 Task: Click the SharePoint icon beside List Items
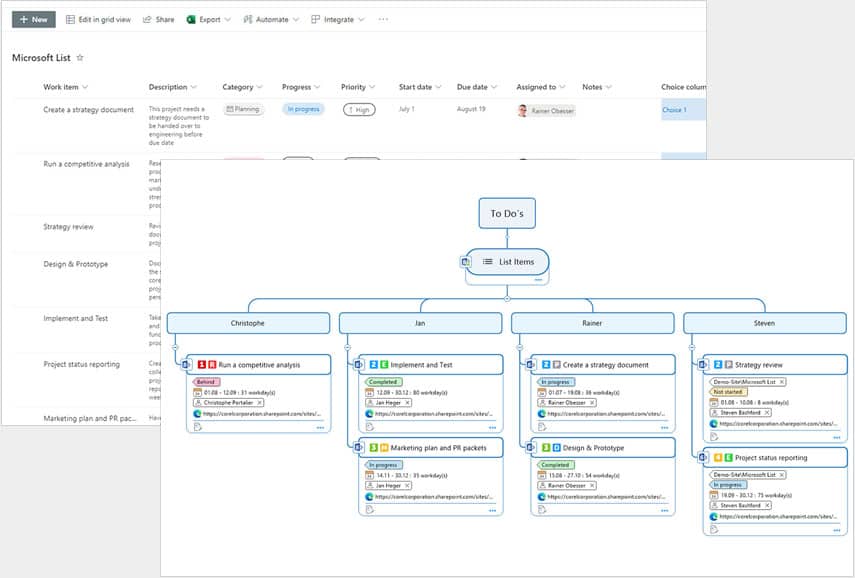click(x=465, y=262)
